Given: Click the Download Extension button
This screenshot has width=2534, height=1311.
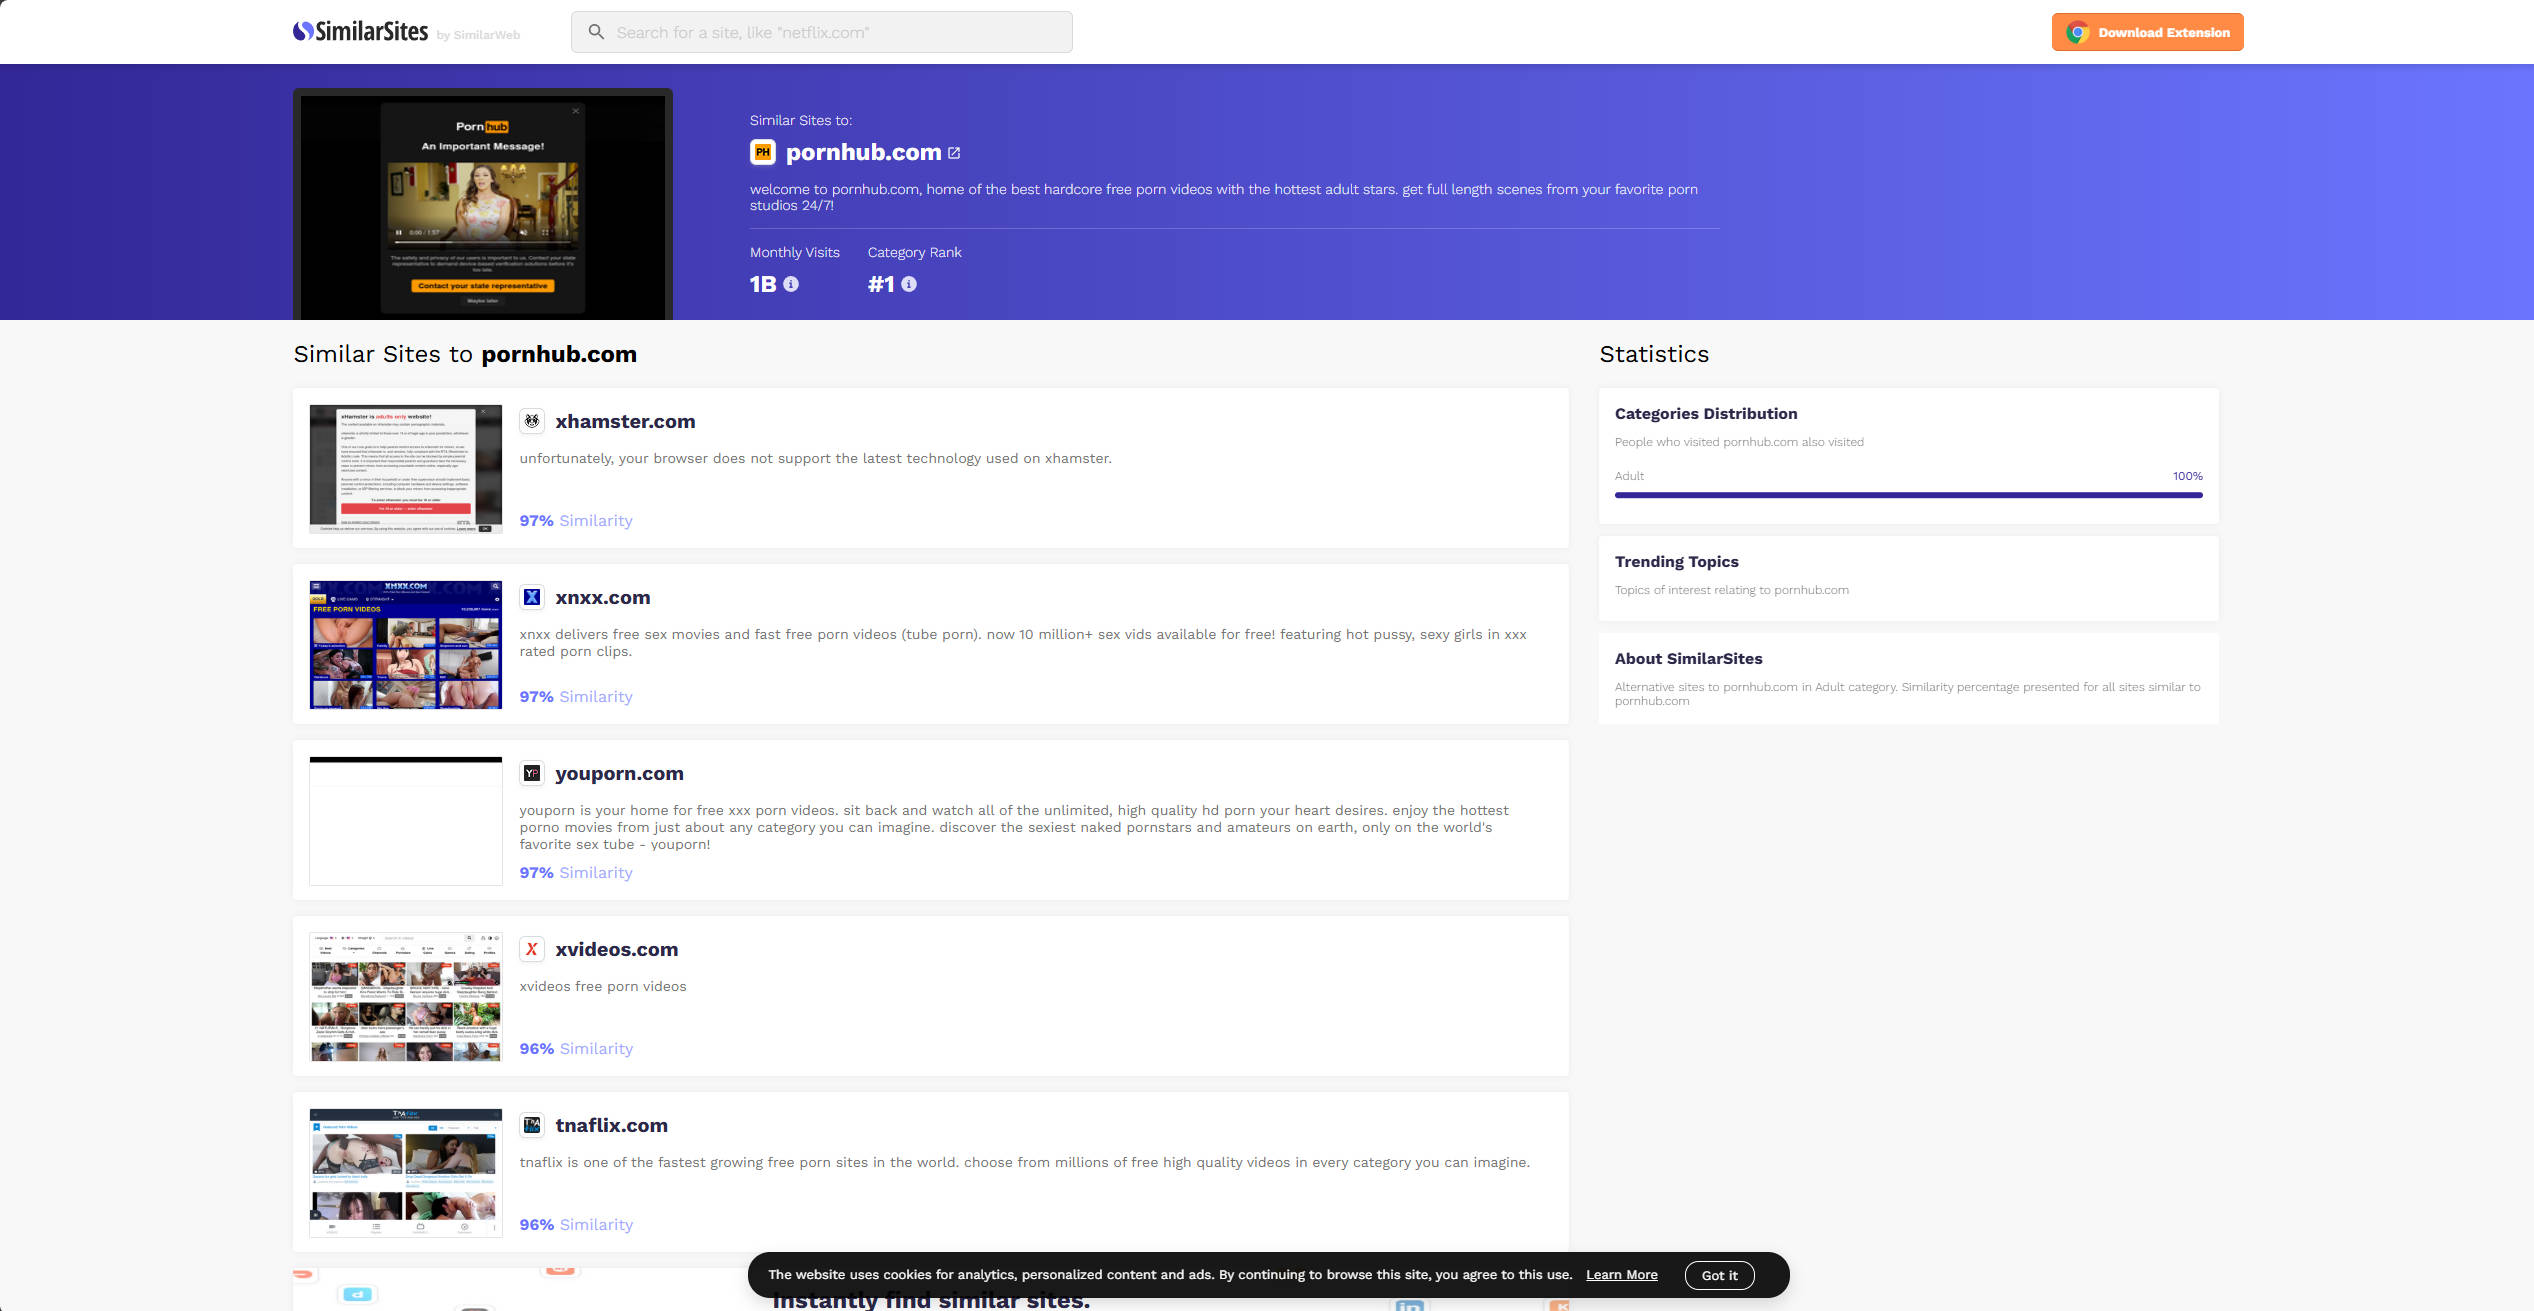Looking at the screenshot, I should (2147, 32).
